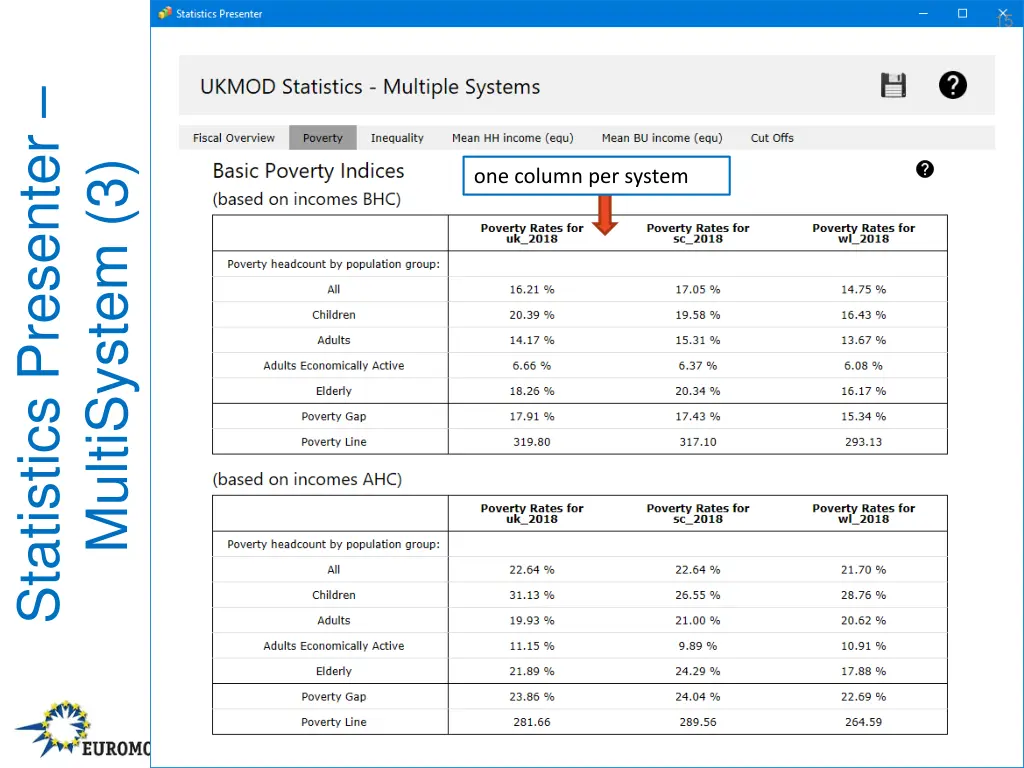
Task: Click the 13.67 % cell
Action: pyautogui.click(x=863, y=340)
